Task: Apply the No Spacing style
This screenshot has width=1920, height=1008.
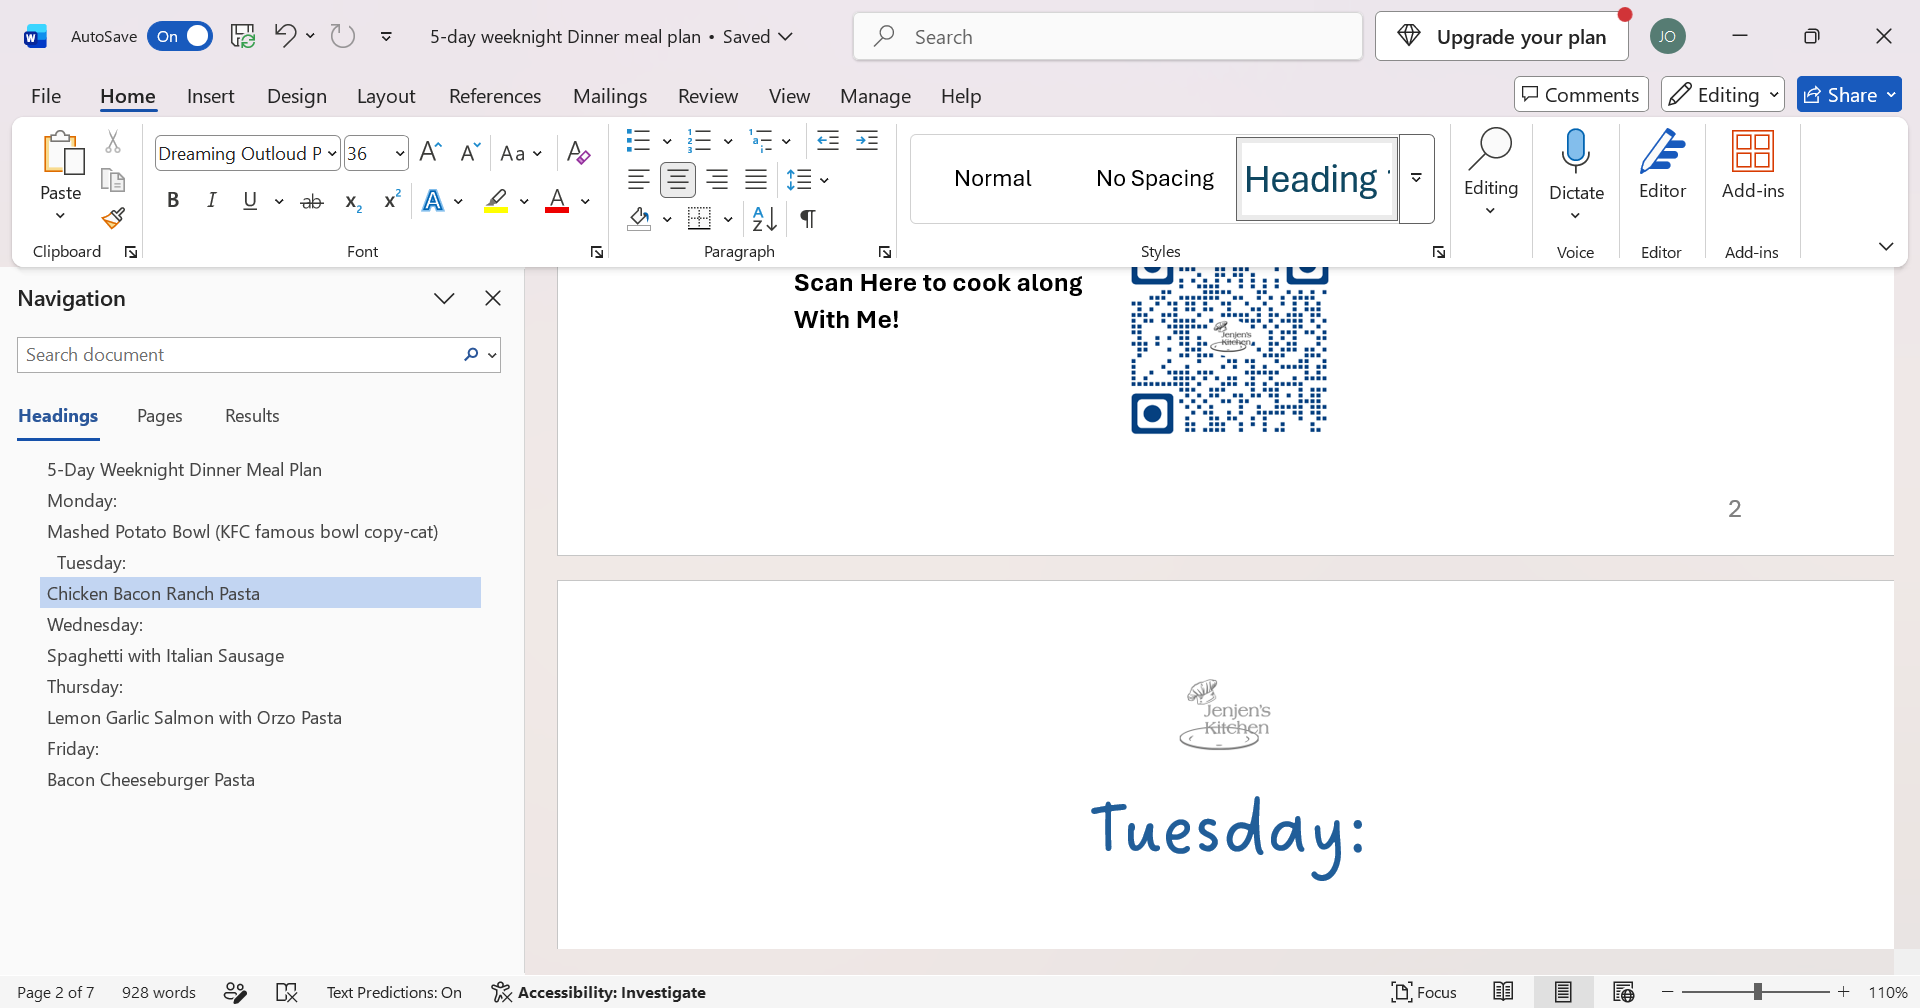Action: (1155, 179)
